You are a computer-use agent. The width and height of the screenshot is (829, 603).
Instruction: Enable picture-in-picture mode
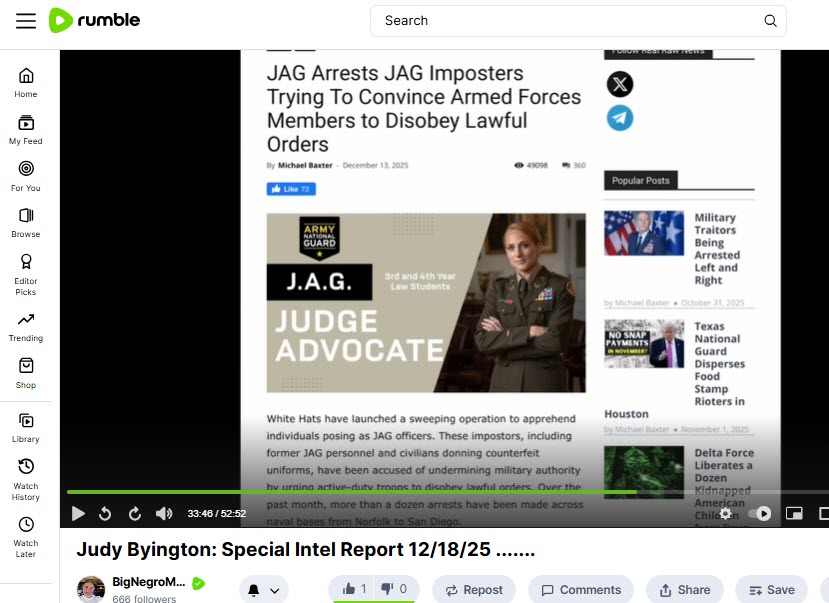[794, 513]
